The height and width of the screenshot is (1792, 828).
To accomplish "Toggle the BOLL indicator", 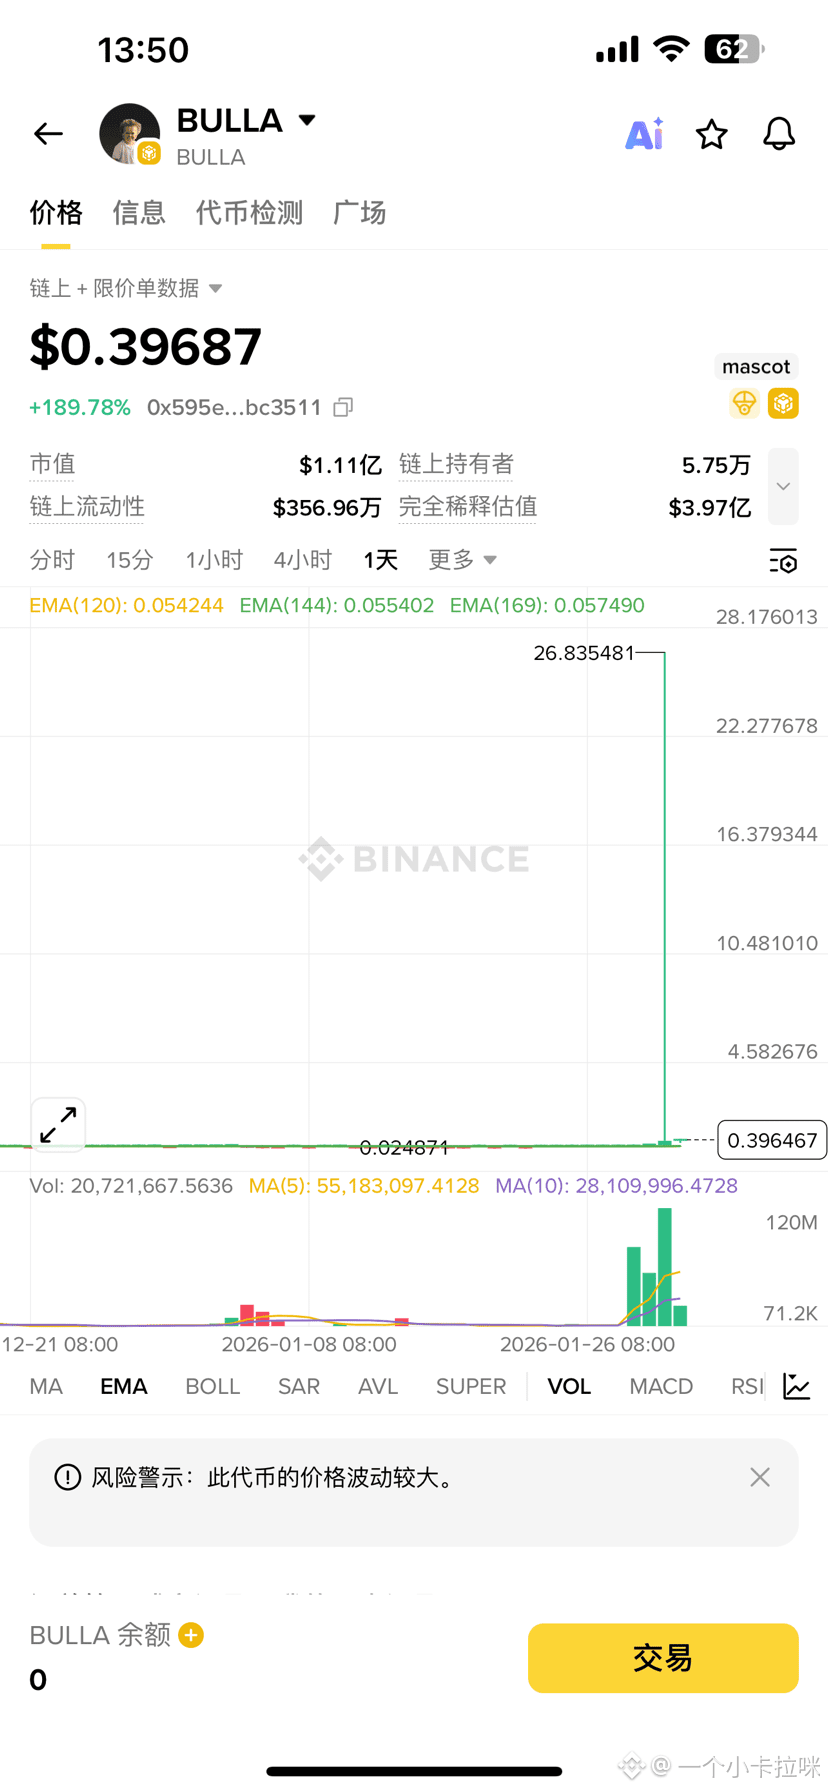I will (213, 1386).
